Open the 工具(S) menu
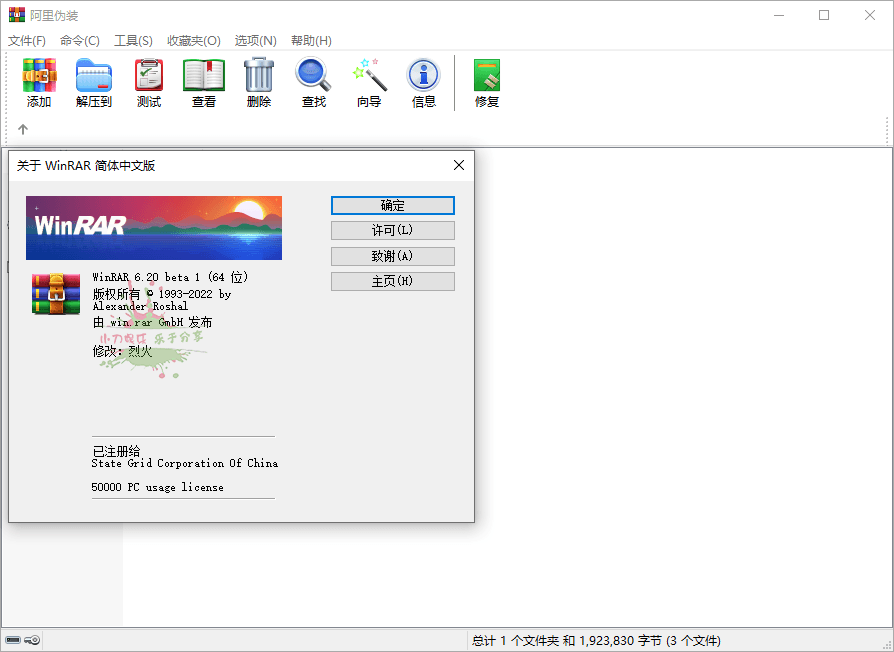 [x=133, y=41]
